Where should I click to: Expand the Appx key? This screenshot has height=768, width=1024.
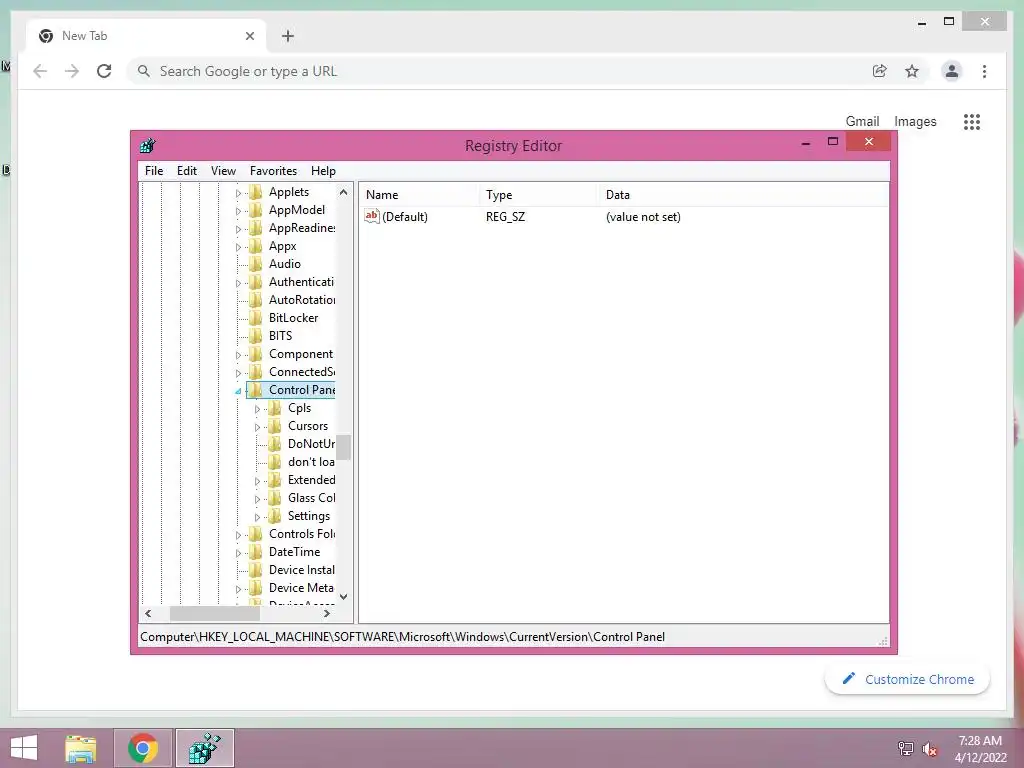coord(238,247)
